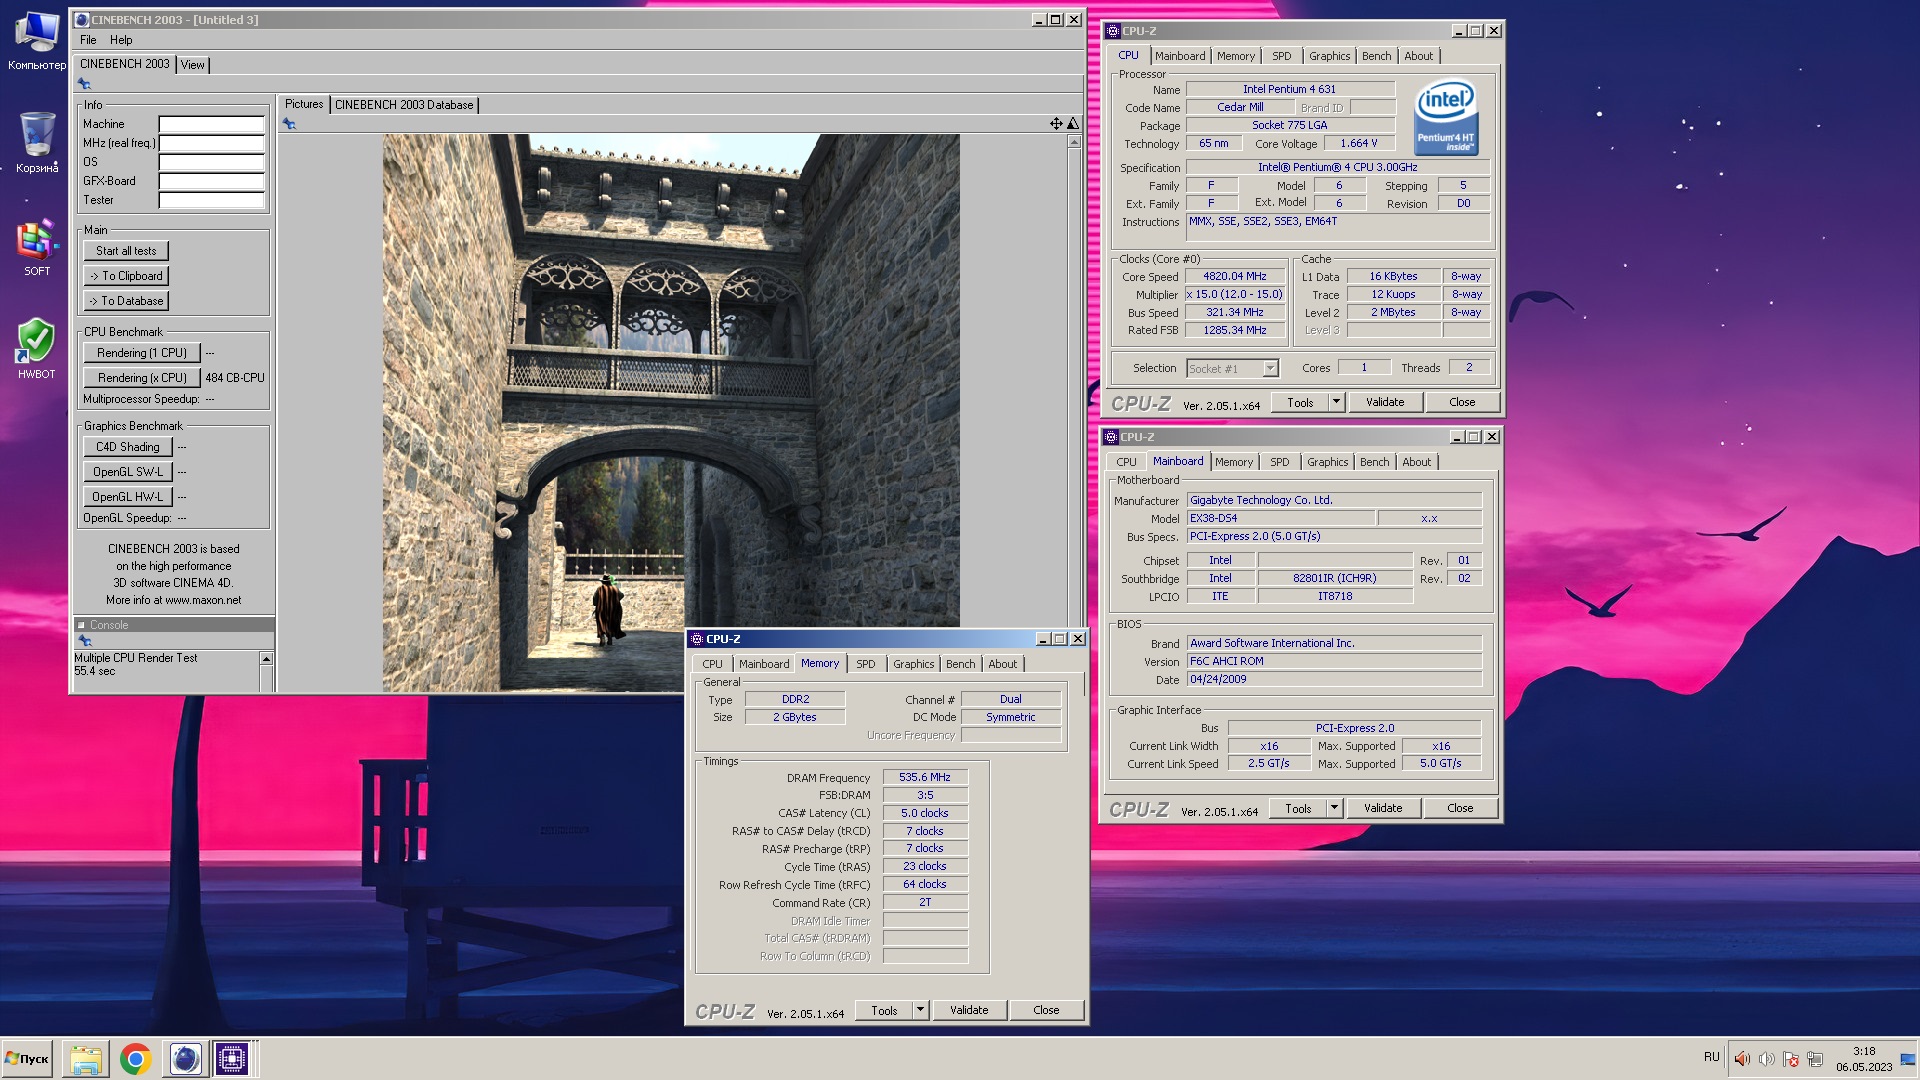Click the To Database button
Viewport: 1920px width, 1080px height.
(x=126, y=301)
